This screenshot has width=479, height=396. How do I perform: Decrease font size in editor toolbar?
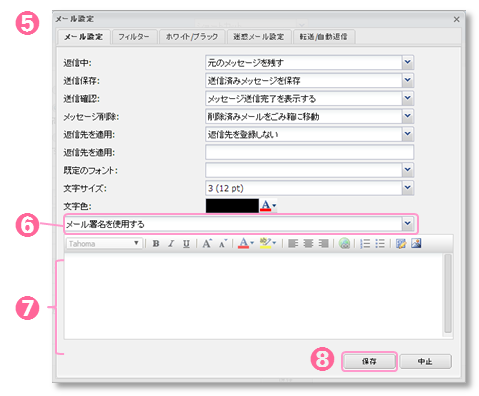pyautogui.click(x=223, y=244)
